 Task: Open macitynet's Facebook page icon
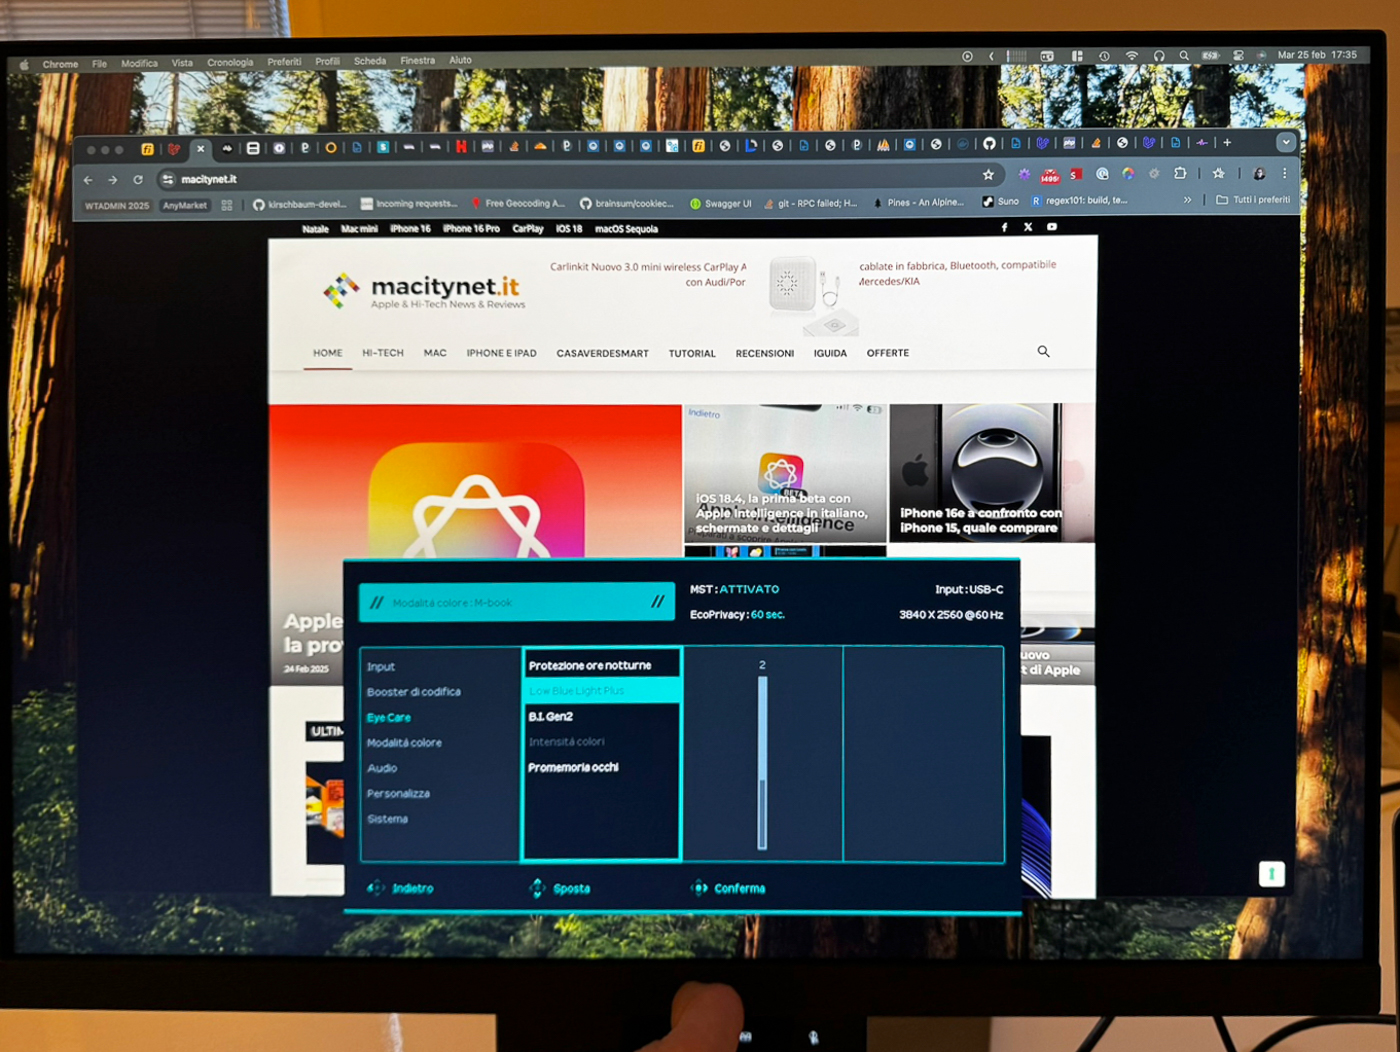(x=1004, y=227)
